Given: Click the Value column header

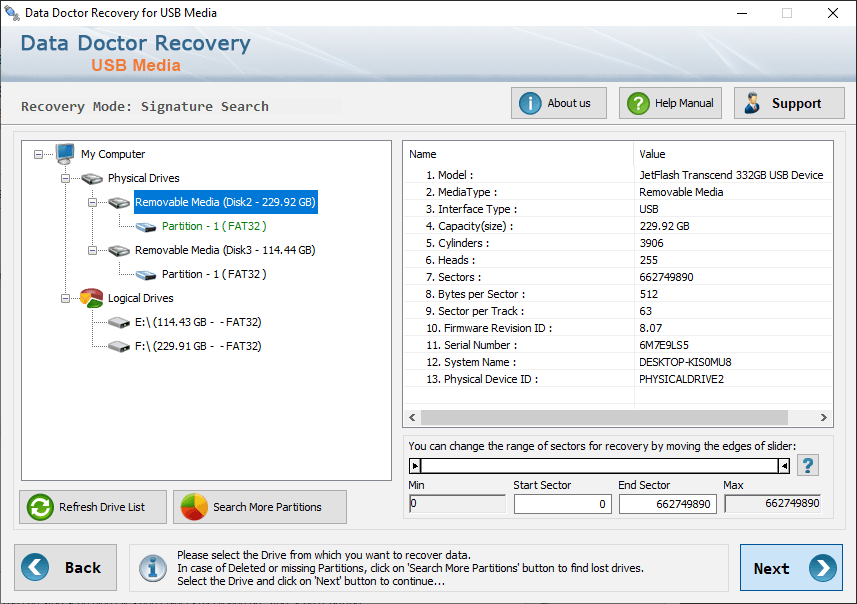Looking at the screenshot, I should tap(733, 154).
